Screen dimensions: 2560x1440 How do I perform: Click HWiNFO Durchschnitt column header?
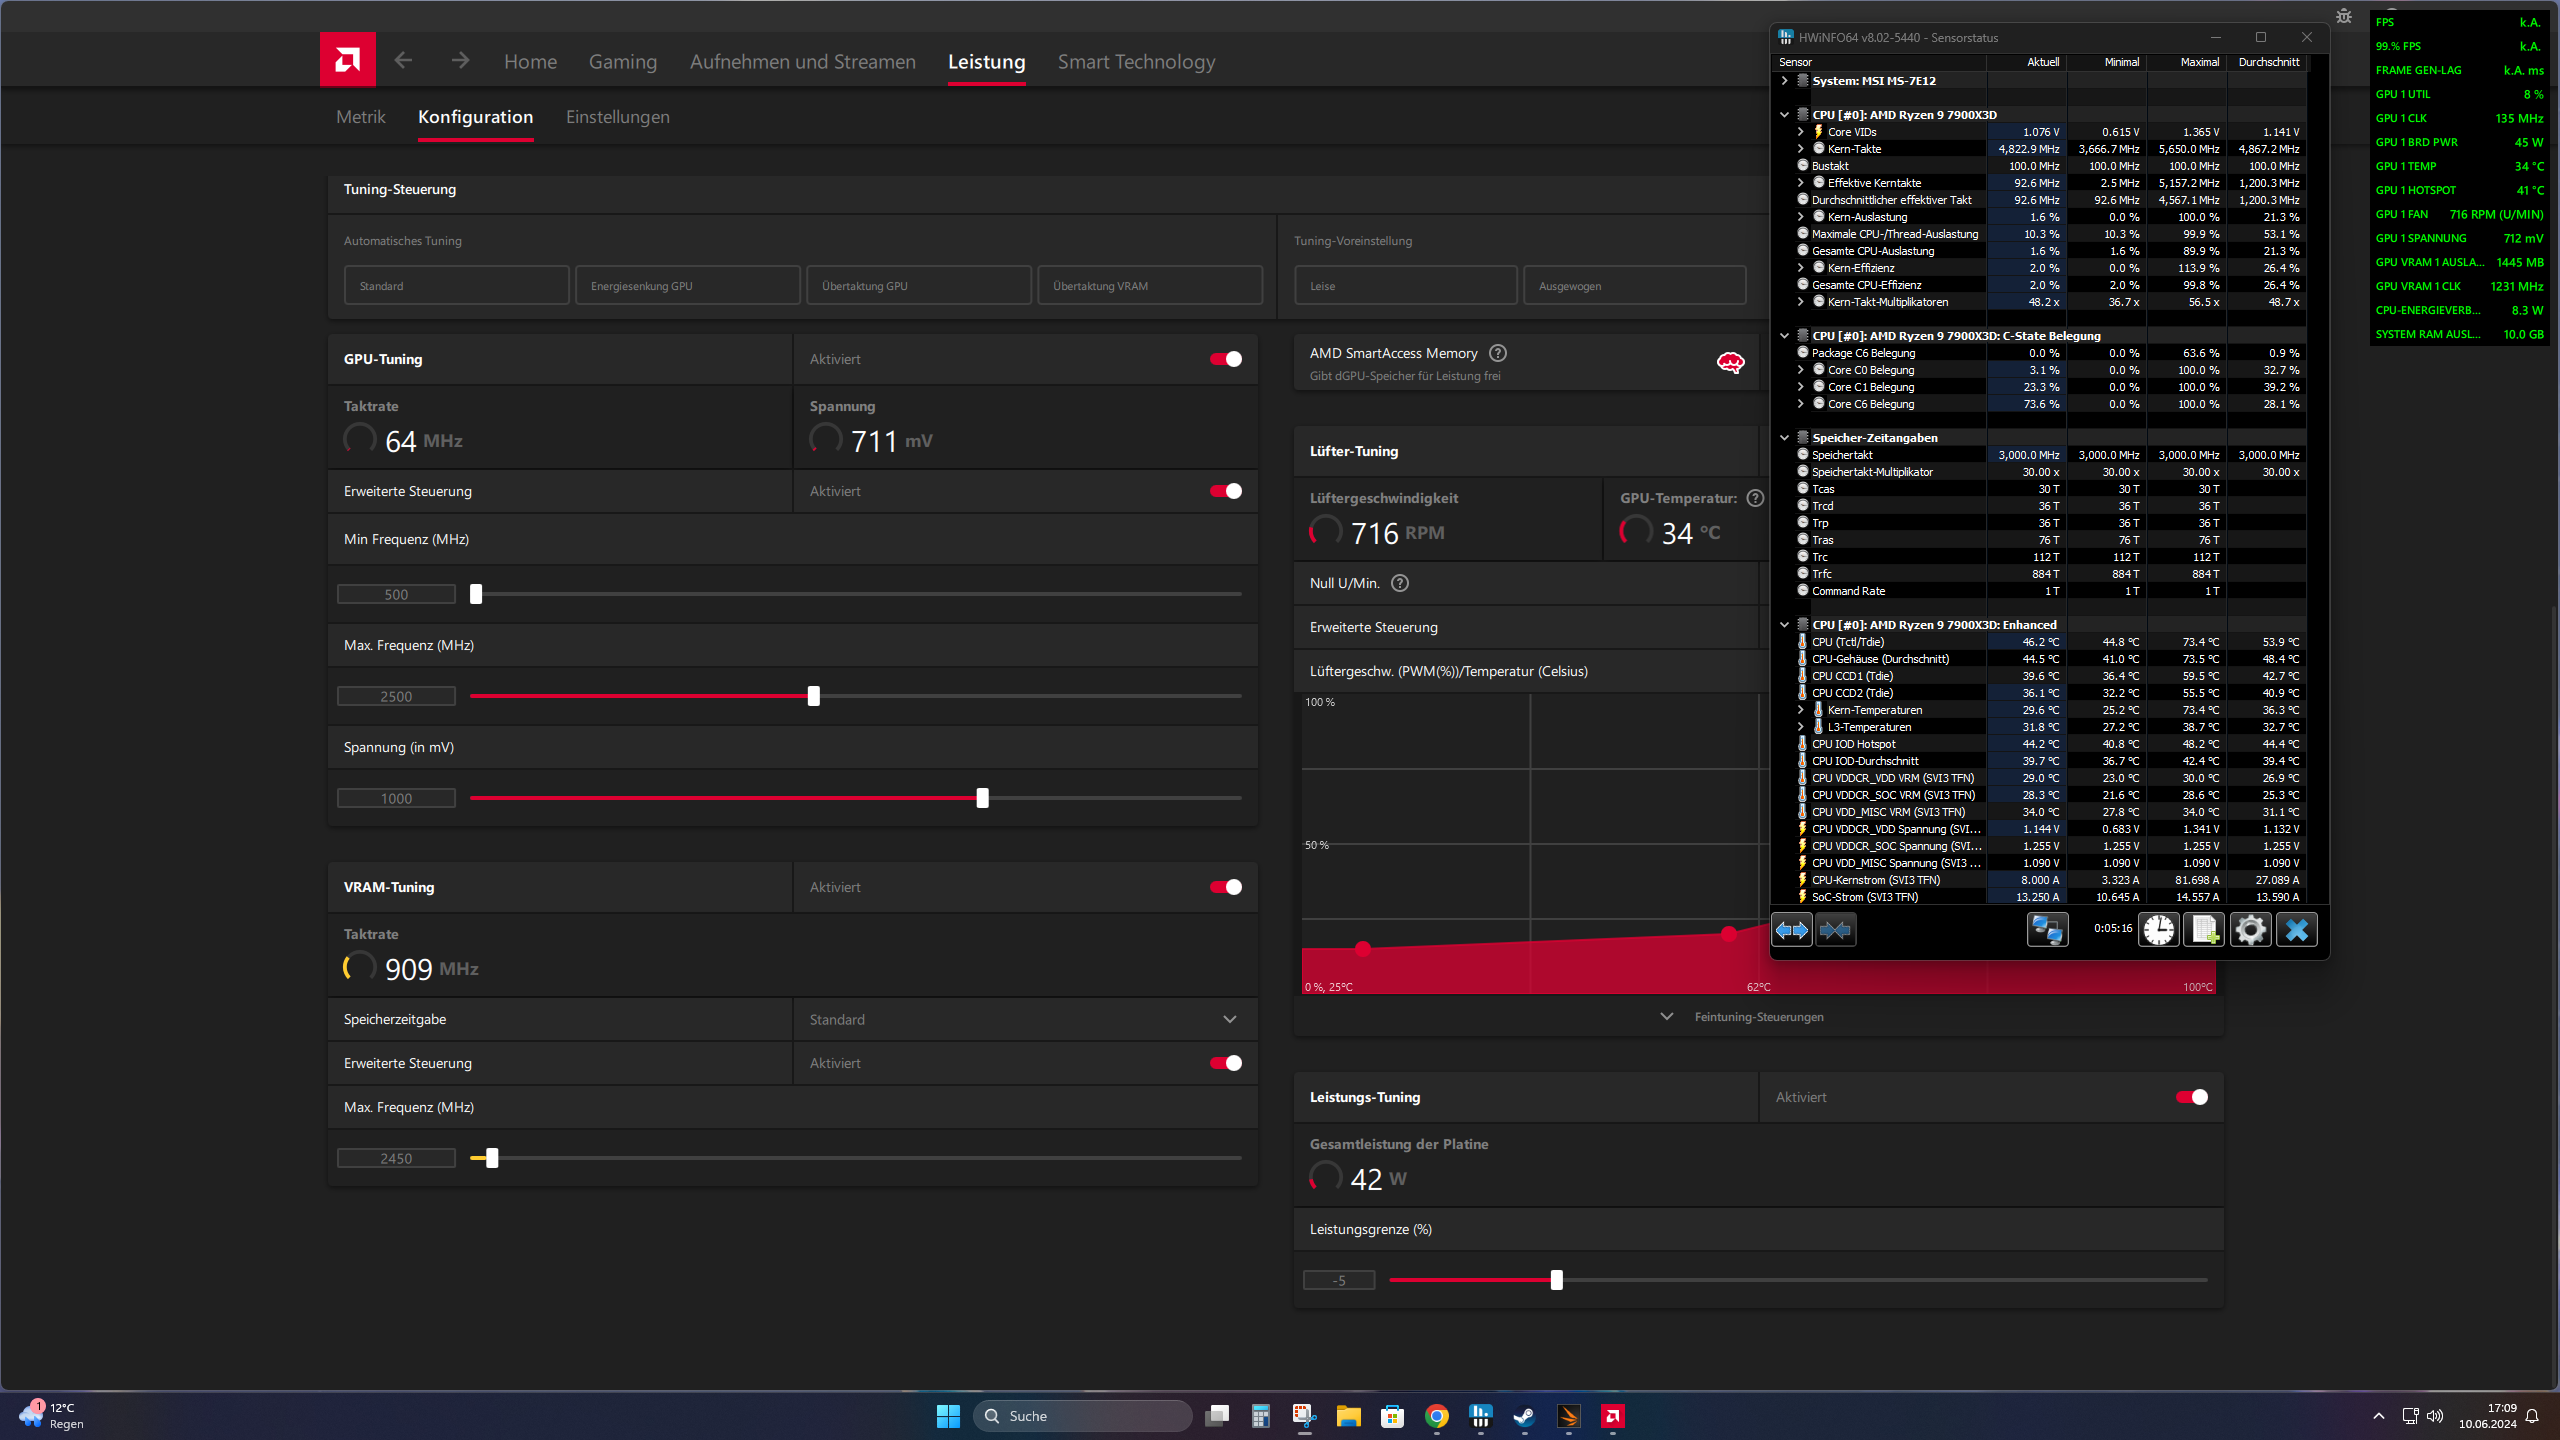click(x=2268, y=62)
